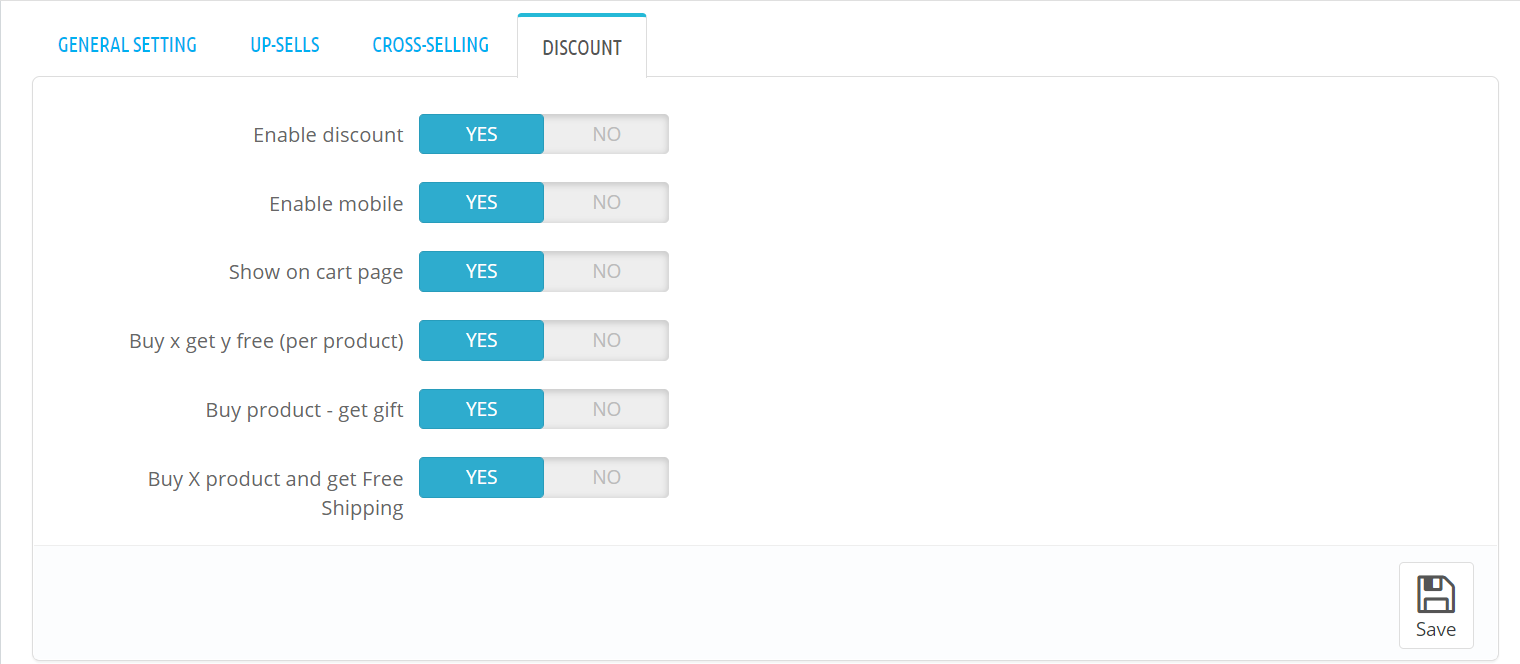Set Enable mobile to YES
The width and height of the screenshot is (1520, 664).
point(481,202)
